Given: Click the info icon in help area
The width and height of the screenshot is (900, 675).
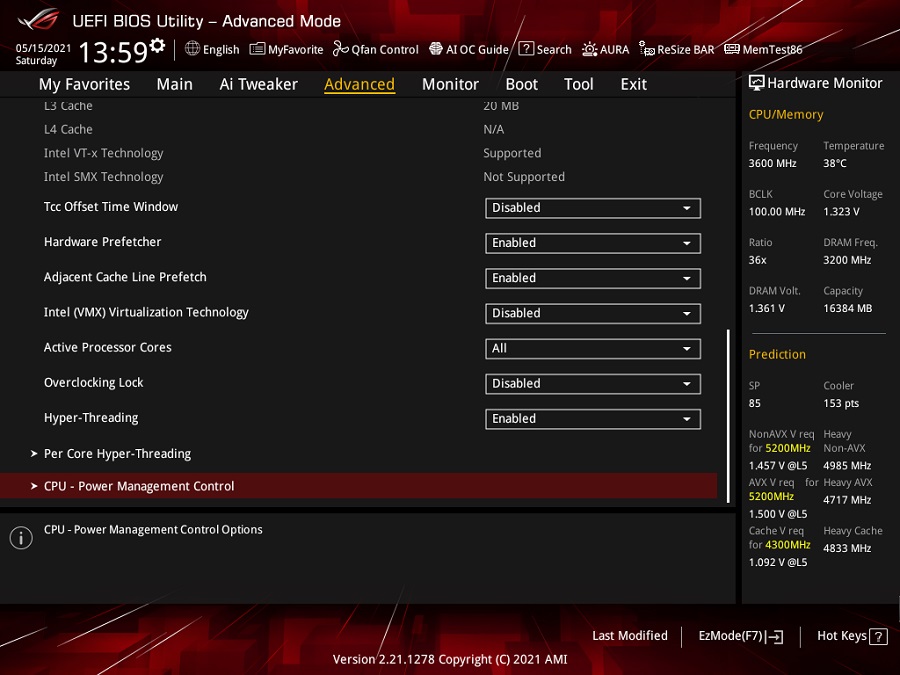Looking at the screenshot, I should (x=21, y=538).
